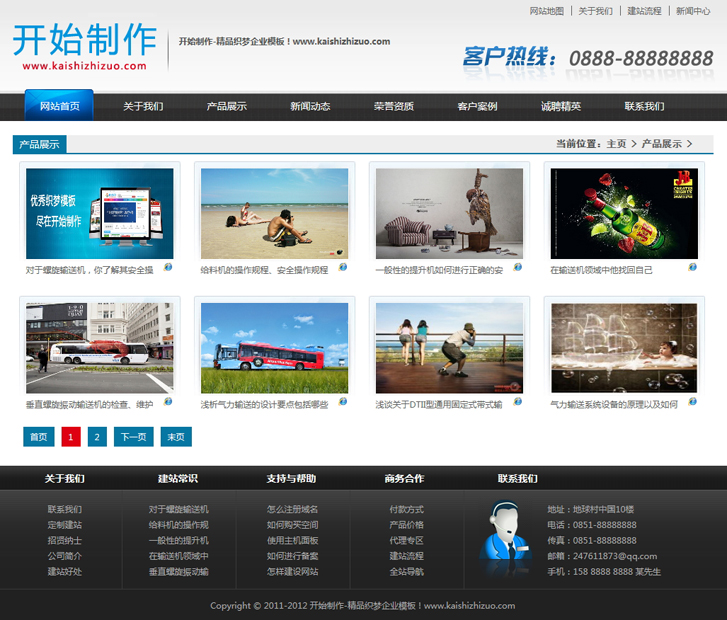This screenshot has width=727, height=620.
Task: Click the 主页 breadcrumb link
Action: pyautogui.click(x=616, y=144)
